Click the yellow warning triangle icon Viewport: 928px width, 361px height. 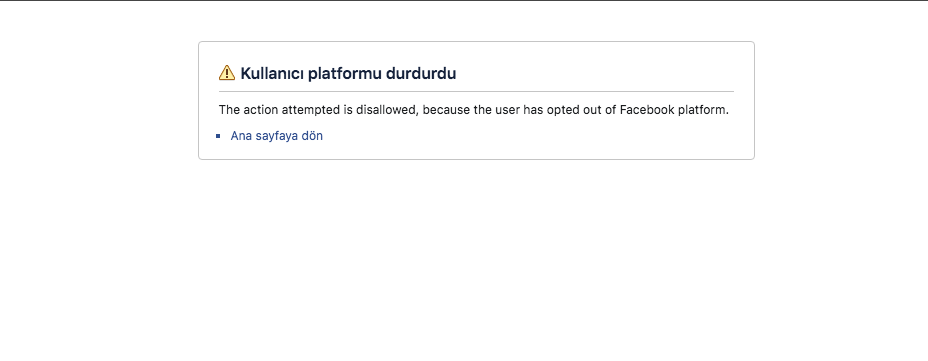[227, 73]
